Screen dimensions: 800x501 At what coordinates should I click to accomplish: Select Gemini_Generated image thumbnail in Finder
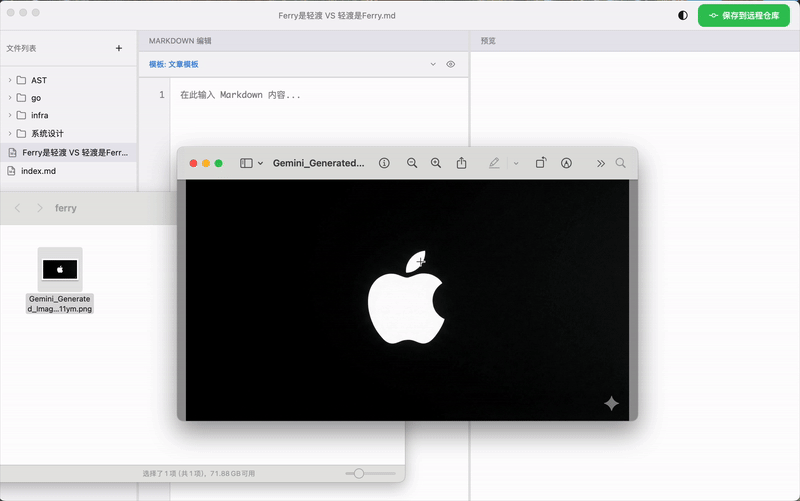click(x=60, y=269)
